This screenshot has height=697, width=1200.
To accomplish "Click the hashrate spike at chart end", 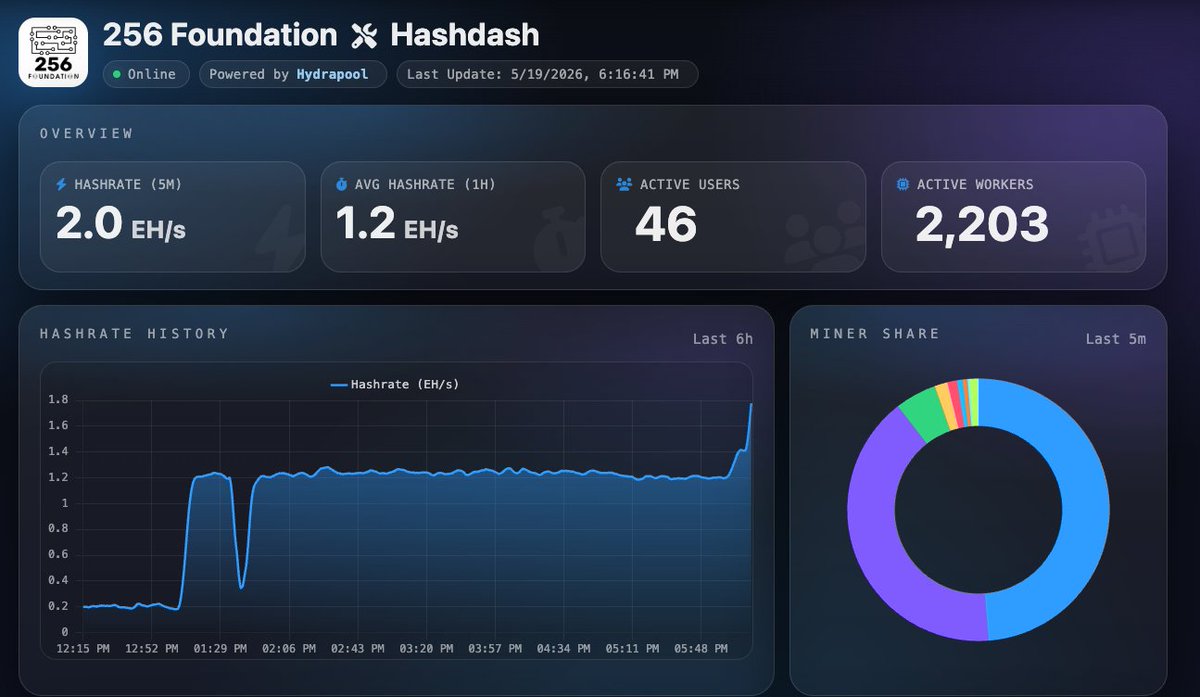I will coord(750,406).
